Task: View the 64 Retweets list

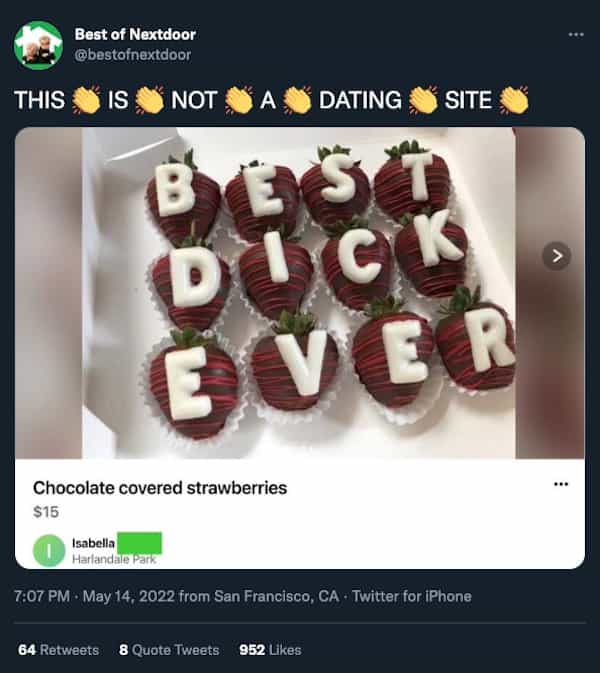Action: [59, 650]
